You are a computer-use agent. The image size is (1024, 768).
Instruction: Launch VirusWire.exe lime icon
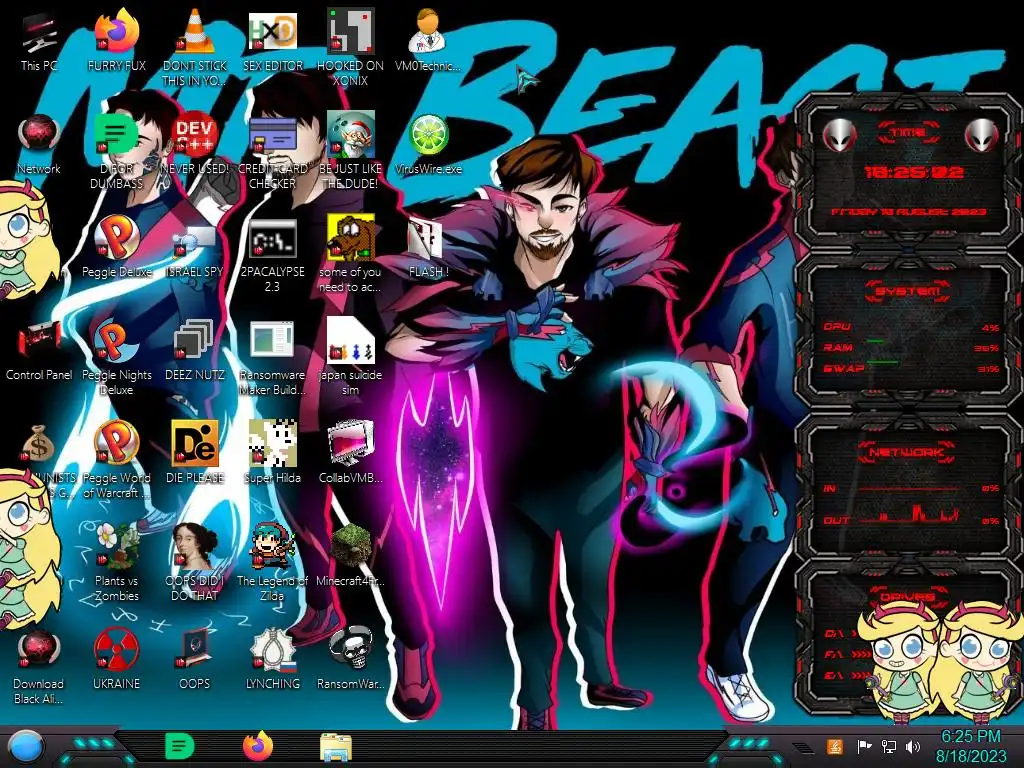pos(428,145)
